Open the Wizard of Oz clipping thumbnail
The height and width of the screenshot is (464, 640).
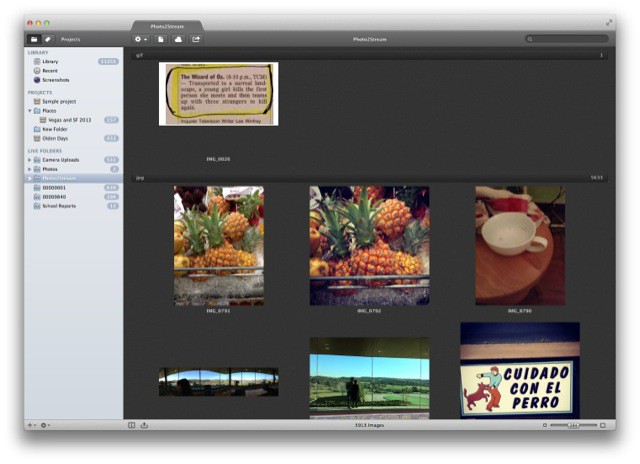(218, 94)
